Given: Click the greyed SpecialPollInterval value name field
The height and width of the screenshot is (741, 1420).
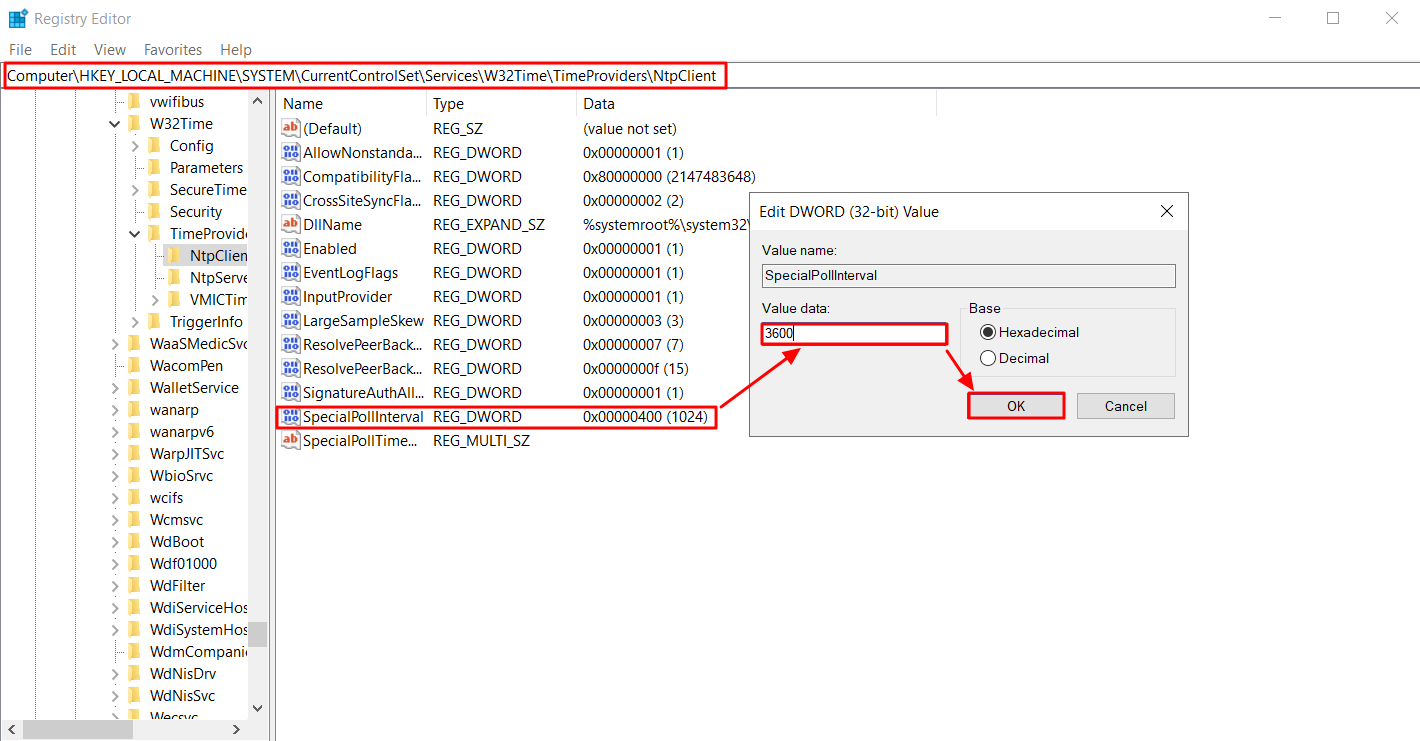Looking at the screenshot, I should click(968, 275).
